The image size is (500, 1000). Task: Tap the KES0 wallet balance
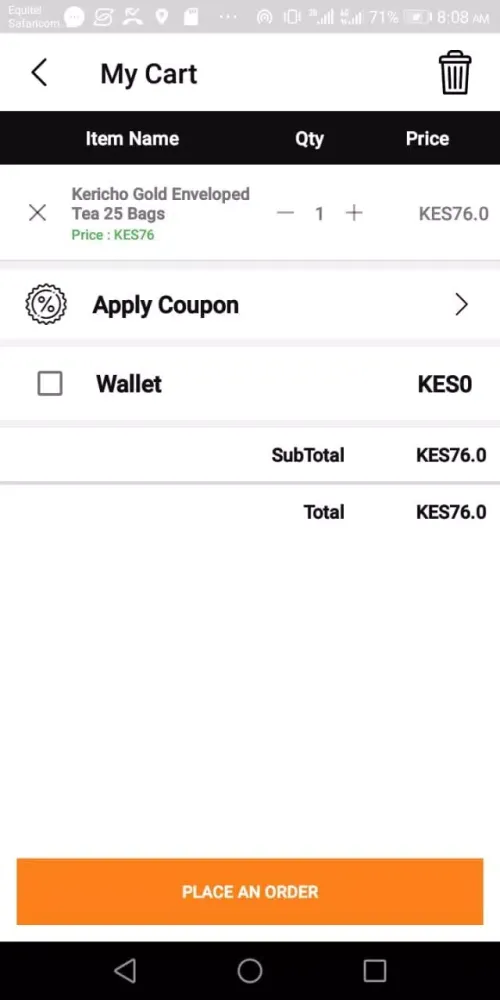point(445,384)
